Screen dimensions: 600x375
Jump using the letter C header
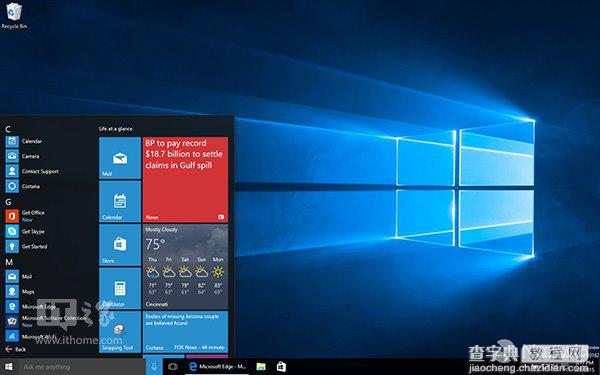coord(8,129)
